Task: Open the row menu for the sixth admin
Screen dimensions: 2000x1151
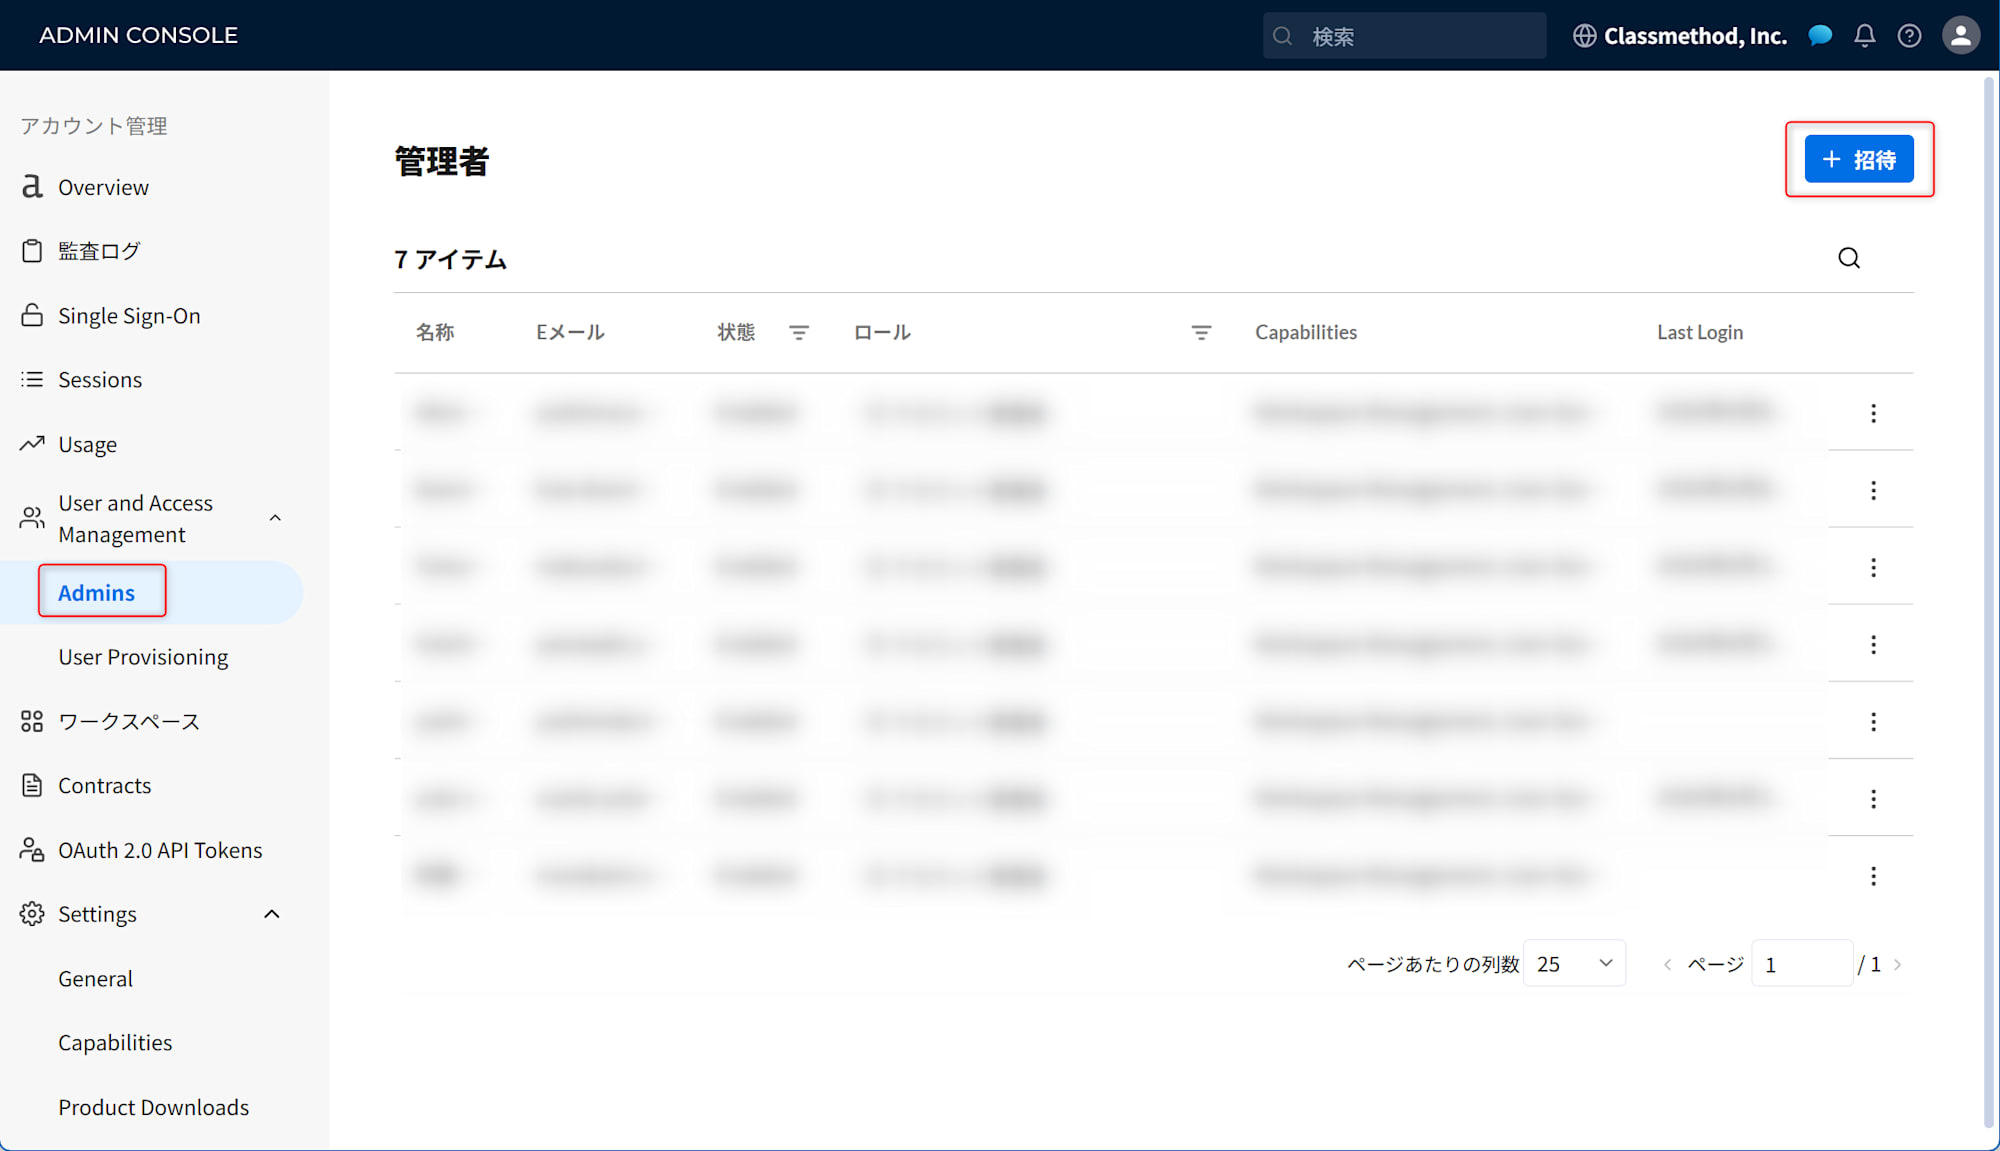Action: click(x=1873, y=798)
